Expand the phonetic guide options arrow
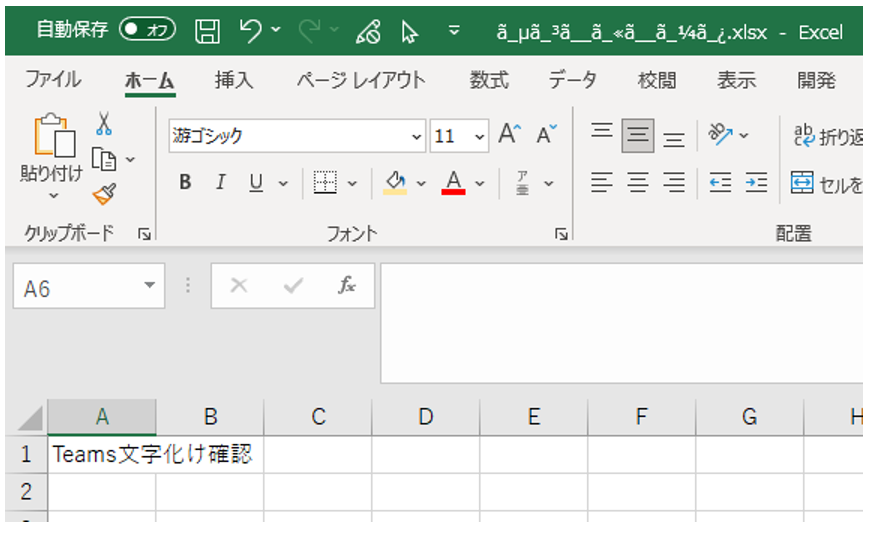The height and width of the screenshot is (541, 870). click(x=549, y=183)
